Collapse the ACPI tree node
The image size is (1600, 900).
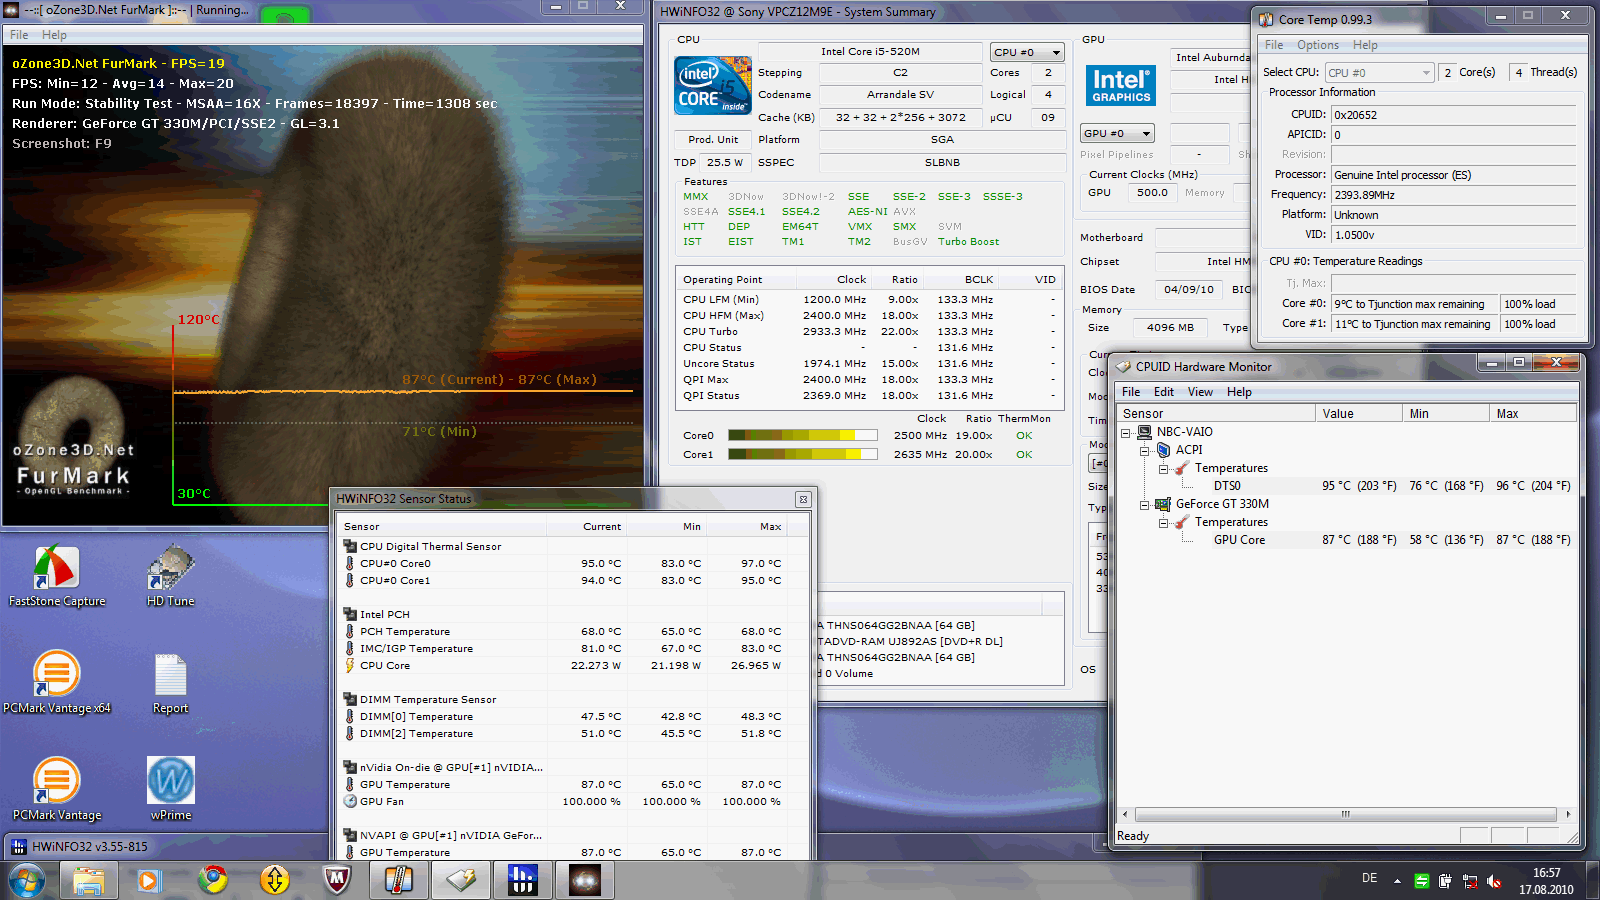tap(1145, 451)
